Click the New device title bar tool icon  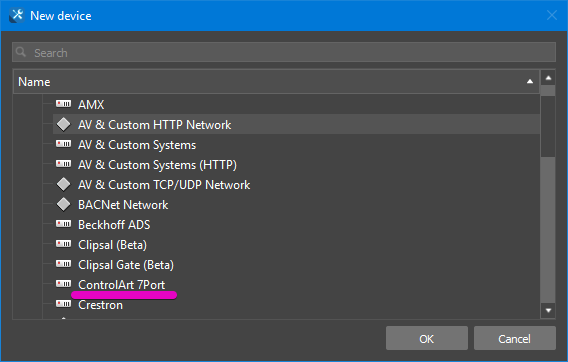(x=17, y=15)
